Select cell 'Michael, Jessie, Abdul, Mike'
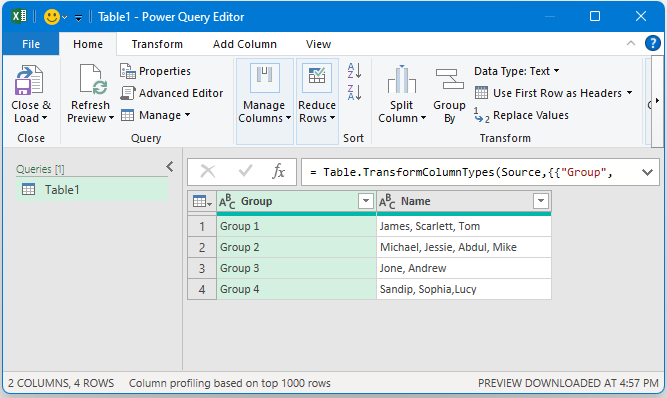Image resolution: width=667 pixels, height=398 pixels. tap(464, 247)
